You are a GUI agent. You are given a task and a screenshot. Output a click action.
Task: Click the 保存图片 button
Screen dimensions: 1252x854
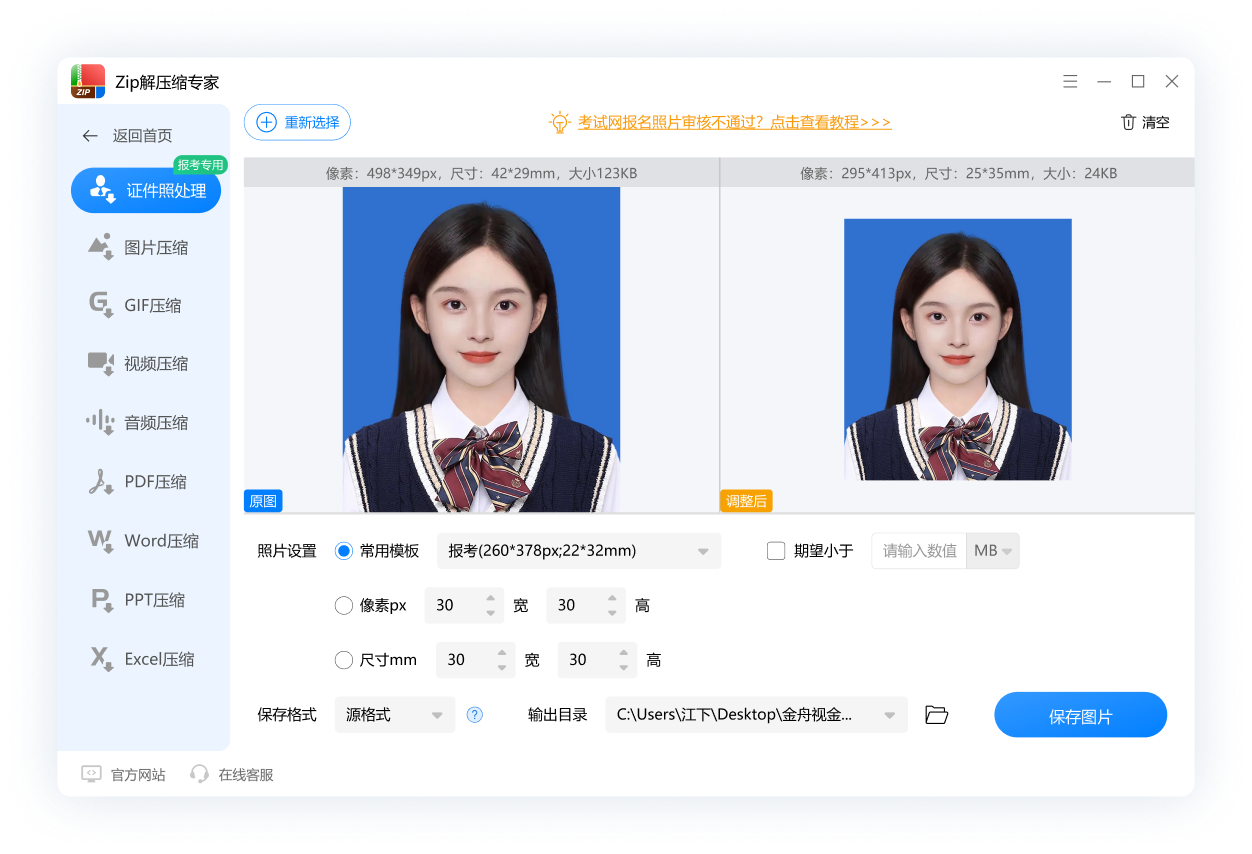click(x=1080, y=716)
